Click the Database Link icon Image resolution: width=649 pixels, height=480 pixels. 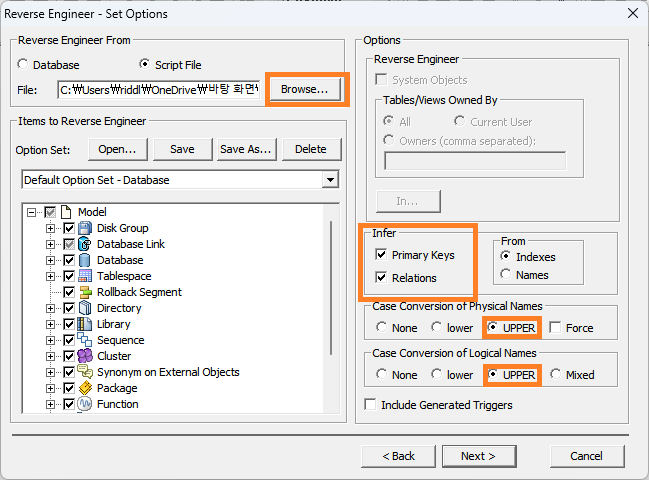point(85,244)
